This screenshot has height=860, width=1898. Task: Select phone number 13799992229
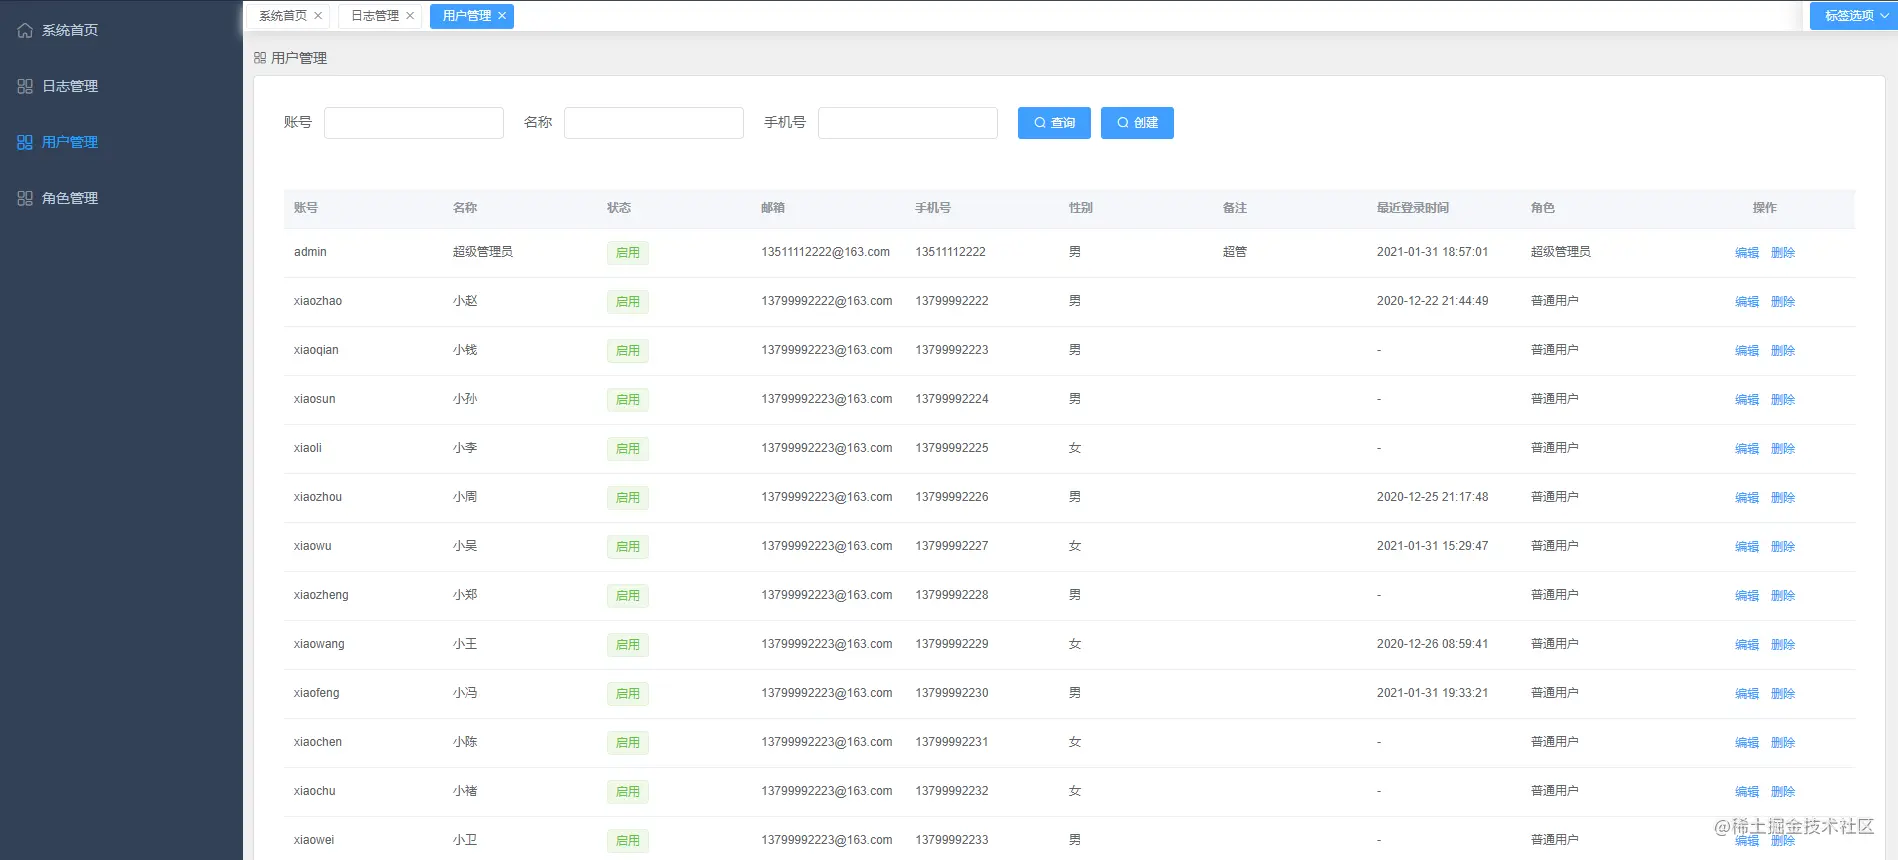click(952, 644)
